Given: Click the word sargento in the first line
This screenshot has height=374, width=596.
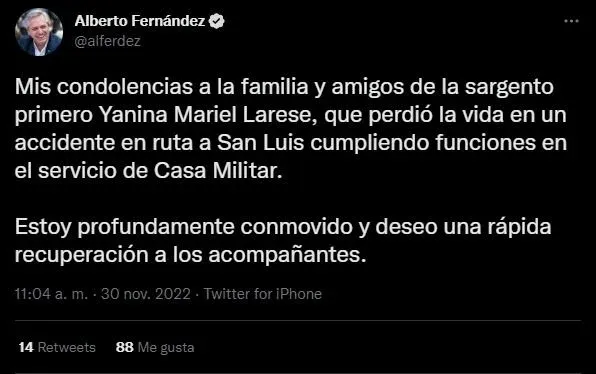Looking at the screenshot, I should click(x=509, y=87).
